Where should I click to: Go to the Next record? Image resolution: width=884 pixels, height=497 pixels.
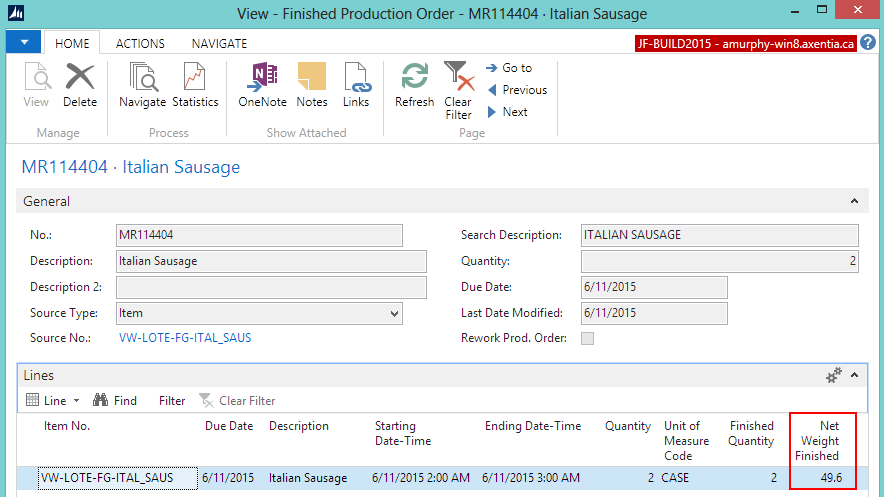click(507, 112)
